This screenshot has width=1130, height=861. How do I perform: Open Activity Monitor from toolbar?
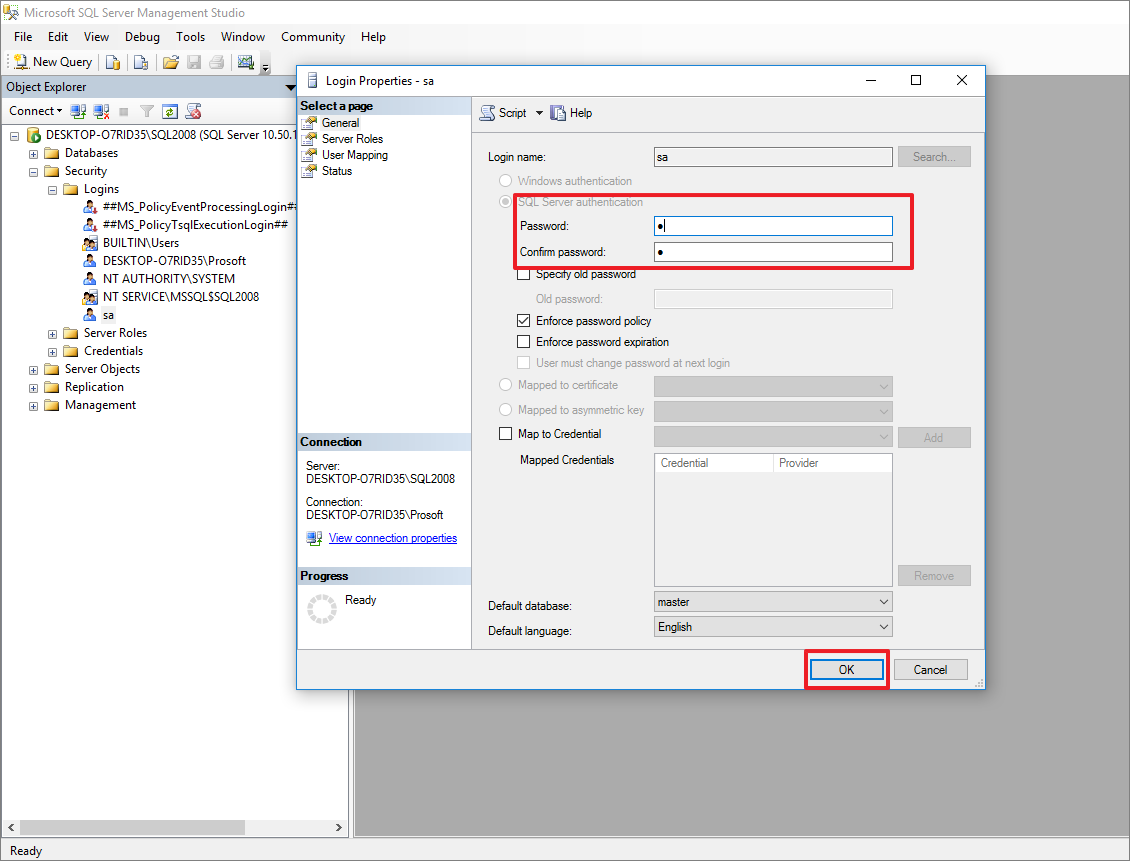coord(246,62)
